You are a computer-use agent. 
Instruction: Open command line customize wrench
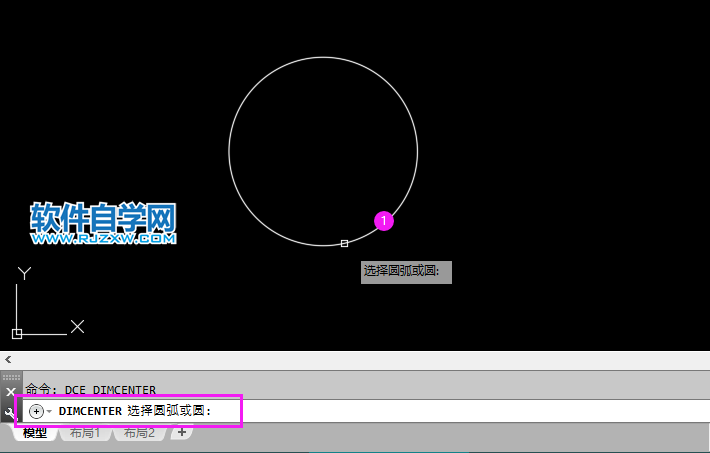[10, 412]
